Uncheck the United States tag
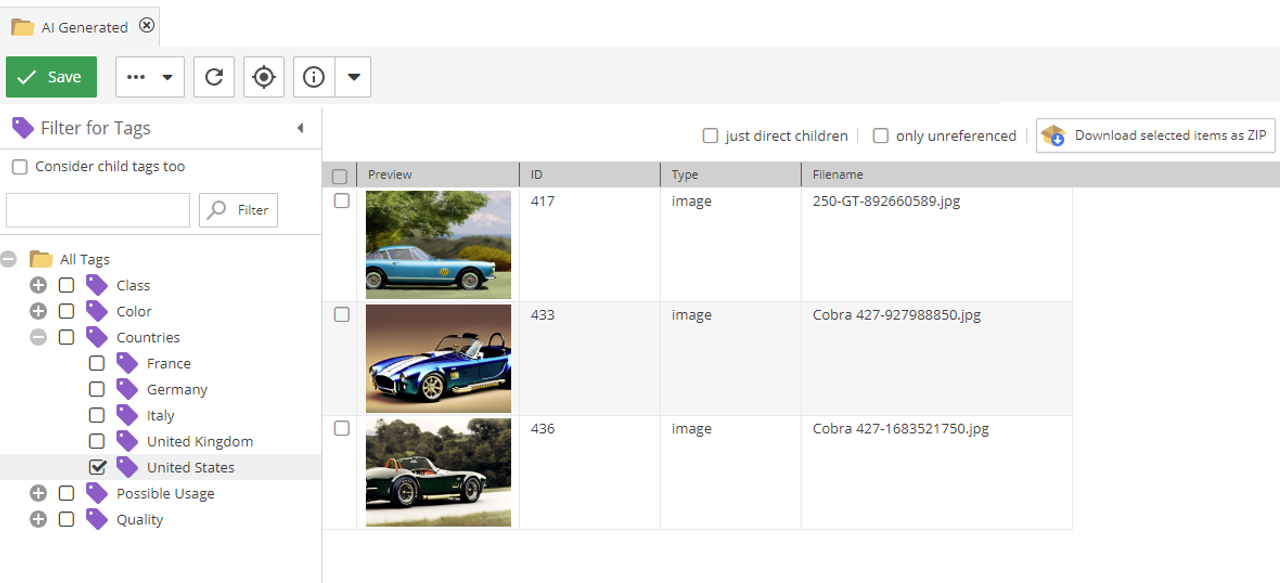1280x583 pixels. (x=96, y=467)
